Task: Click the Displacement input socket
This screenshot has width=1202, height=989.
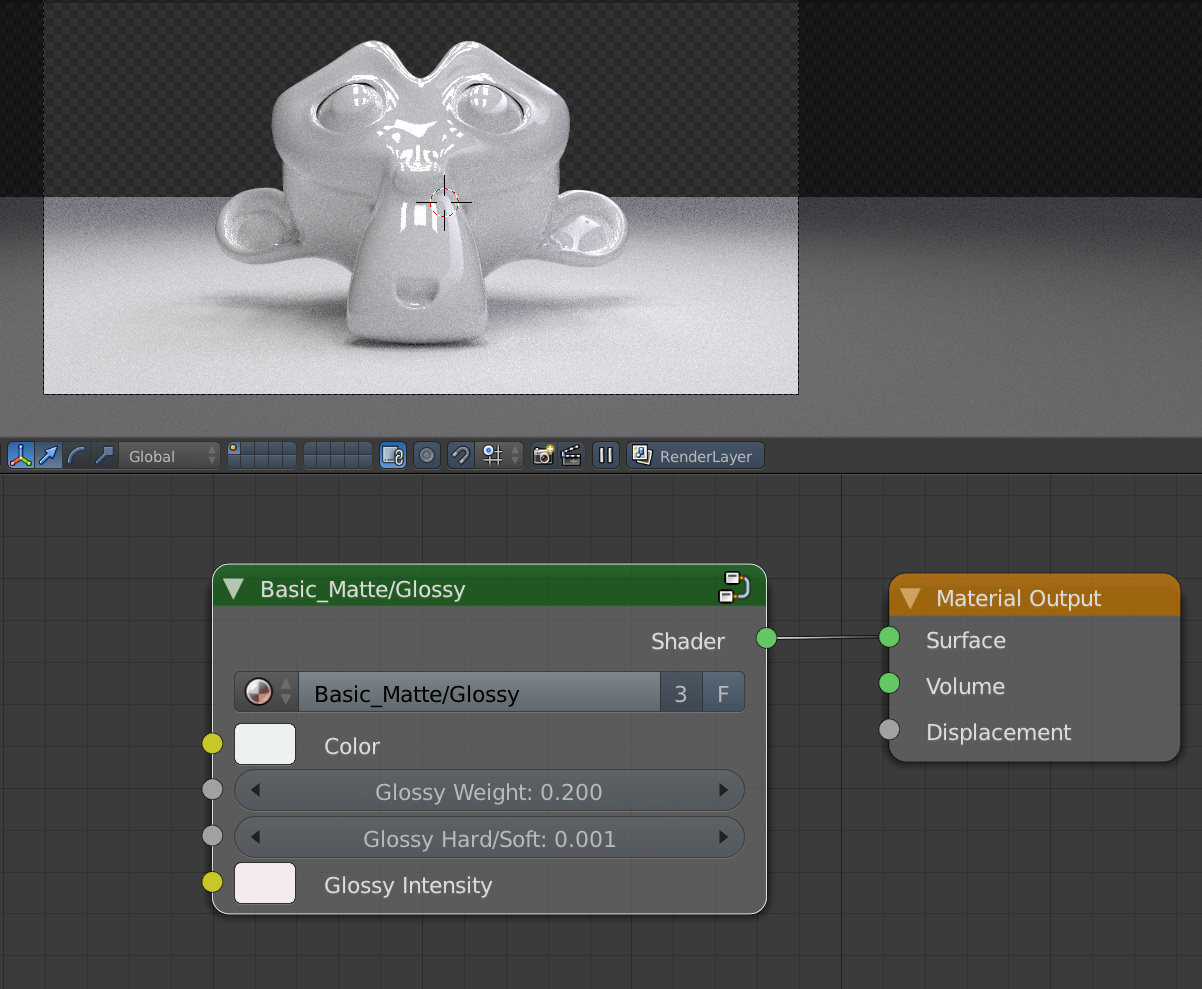Action: pos(889,730)
